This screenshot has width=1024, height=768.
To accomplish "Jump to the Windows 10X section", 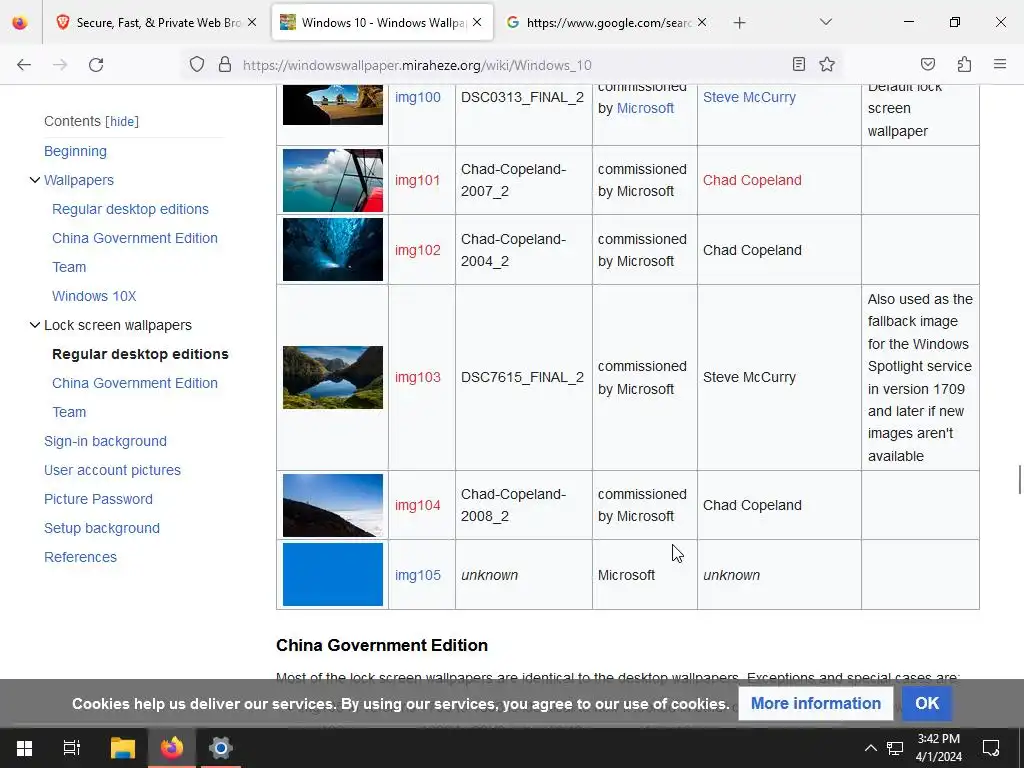I will pyautogui.click(x=94, y=296).
